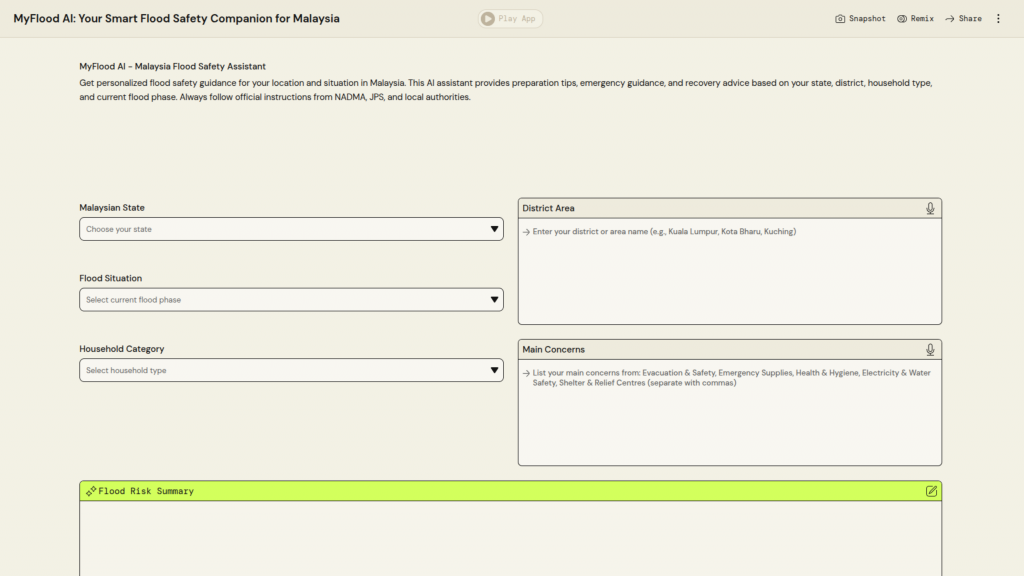Start voice input with District Area microphone
This screenshot has height=576, width=1024.
point(930,208)
